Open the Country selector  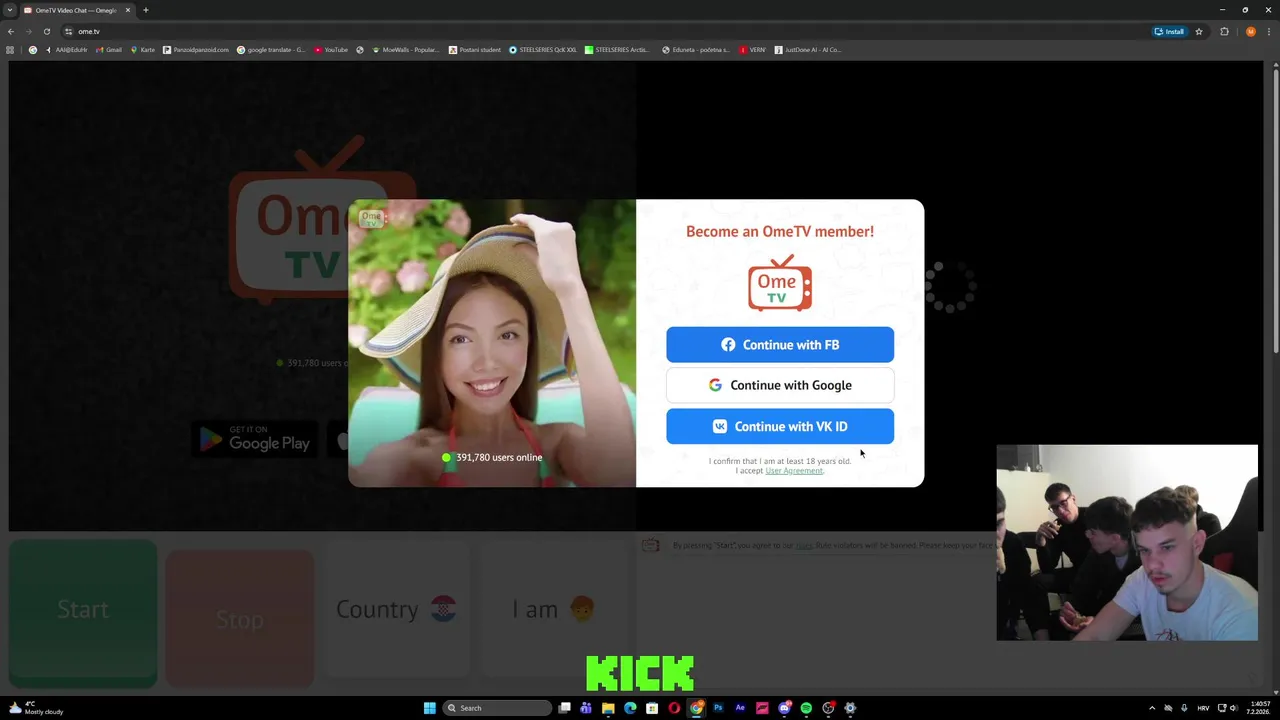pyautogui.click(x=397, y=609)
